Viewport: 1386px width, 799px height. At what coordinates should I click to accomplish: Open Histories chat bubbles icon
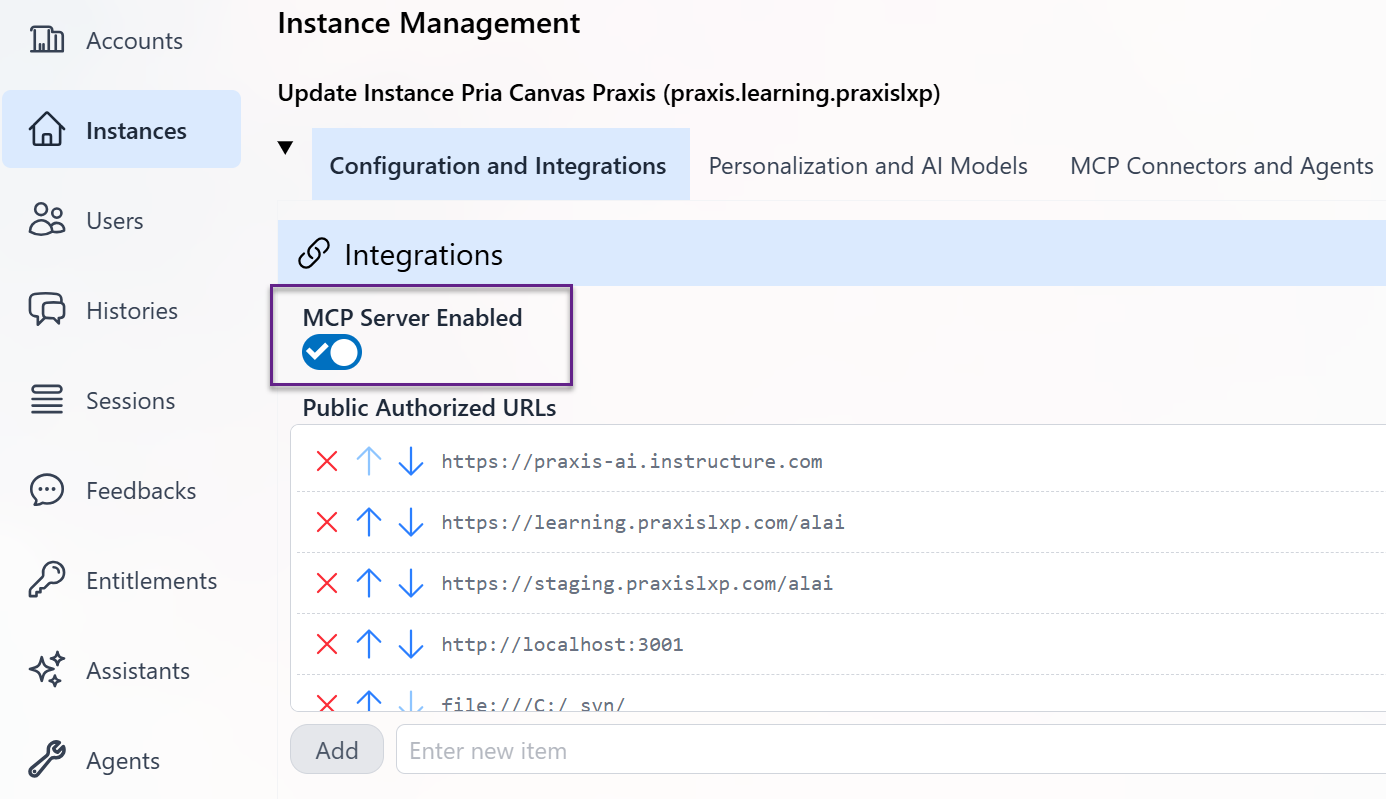click(47, 311)
